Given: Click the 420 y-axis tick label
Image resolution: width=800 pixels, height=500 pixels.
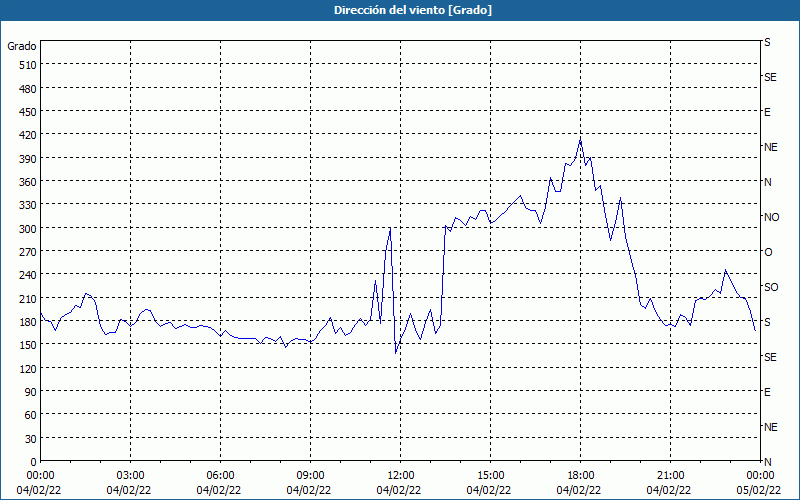Looking at the screenshot, I should click(28, 135).
